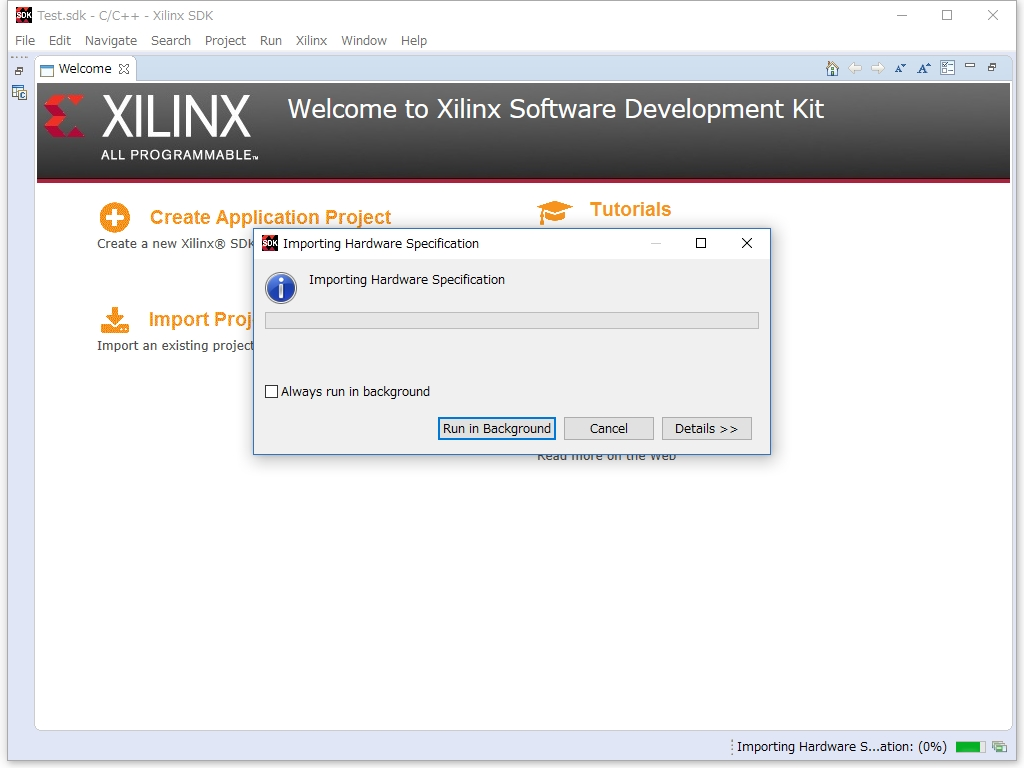Viewport: 1024px width, 768px height.
Task: Click the SDK icon in dialog title bar
Action: tap(270, 244)
